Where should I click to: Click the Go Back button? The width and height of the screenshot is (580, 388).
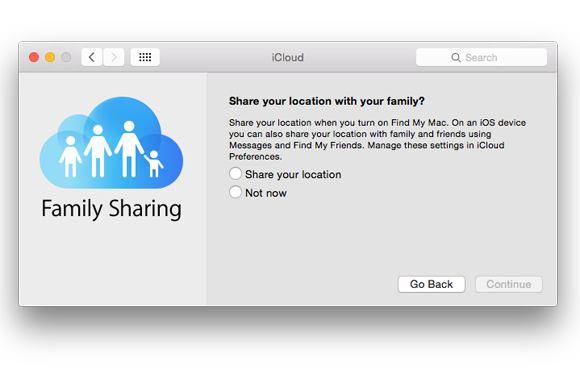[x=431, y=284]
